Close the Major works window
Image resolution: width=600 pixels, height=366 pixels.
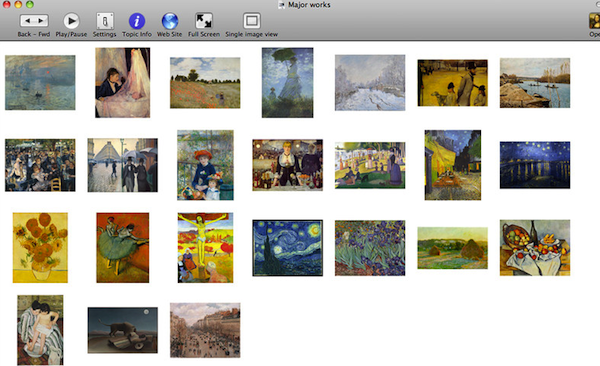point(7,5)
